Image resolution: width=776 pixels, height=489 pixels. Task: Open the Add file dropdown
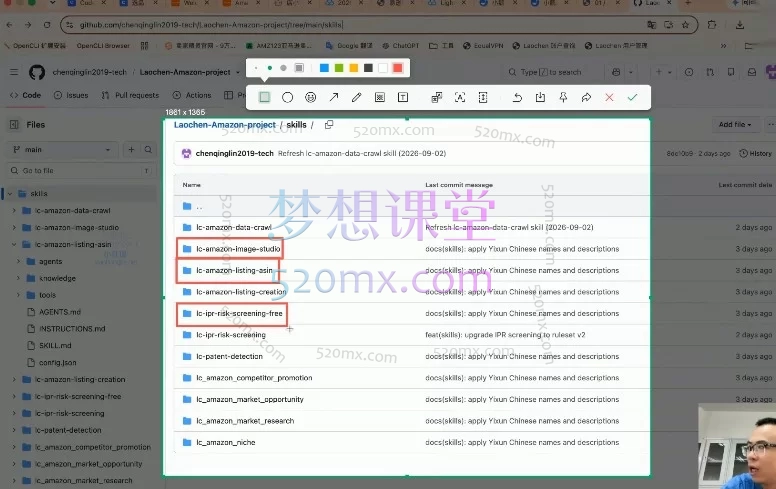point(735,125)
